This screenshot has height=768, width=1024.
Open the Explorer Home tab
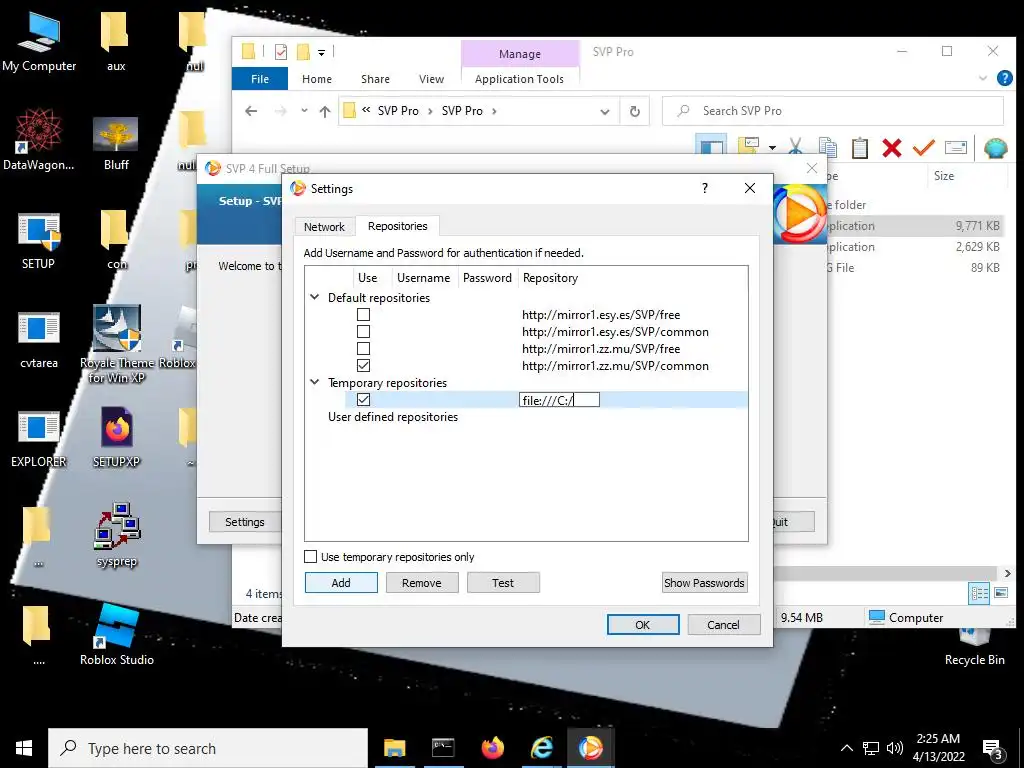317,79
